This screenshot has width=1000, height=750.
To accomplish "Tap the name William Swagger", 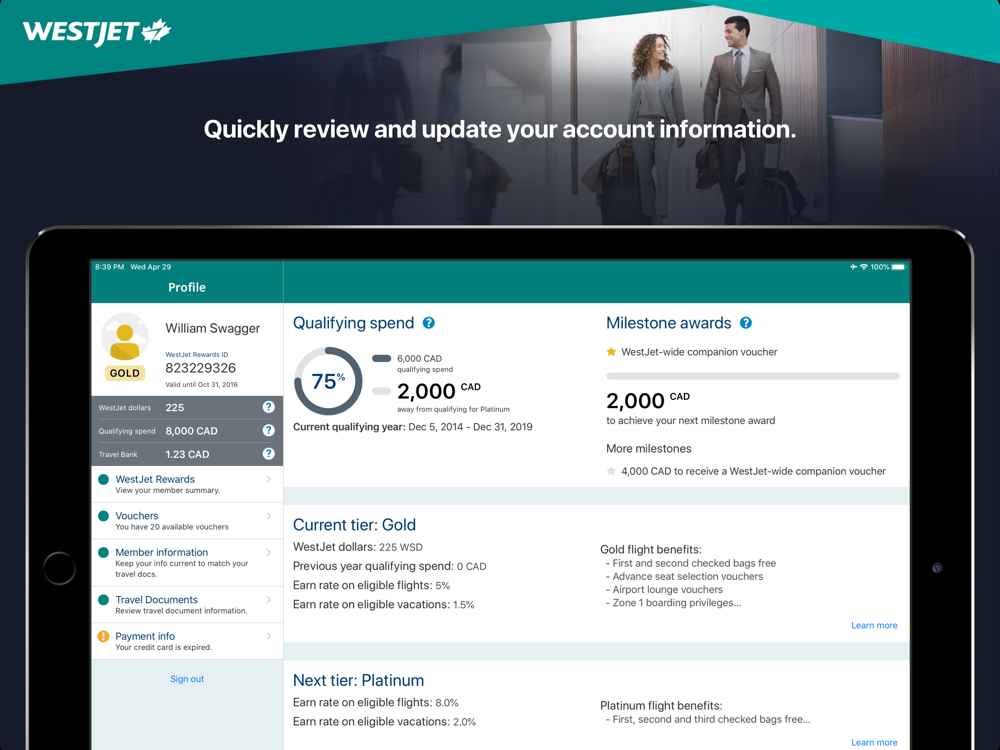I will pyautogui.click(x=212, y=328).
